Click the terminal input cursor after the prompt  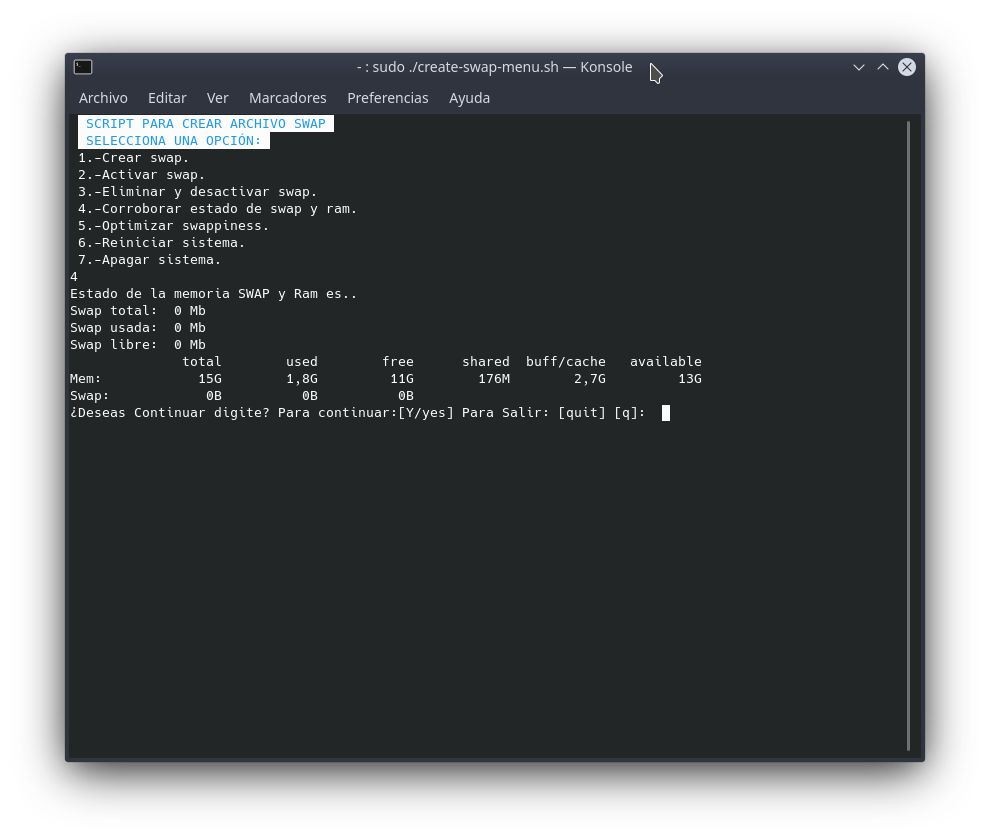click(666, 412)
